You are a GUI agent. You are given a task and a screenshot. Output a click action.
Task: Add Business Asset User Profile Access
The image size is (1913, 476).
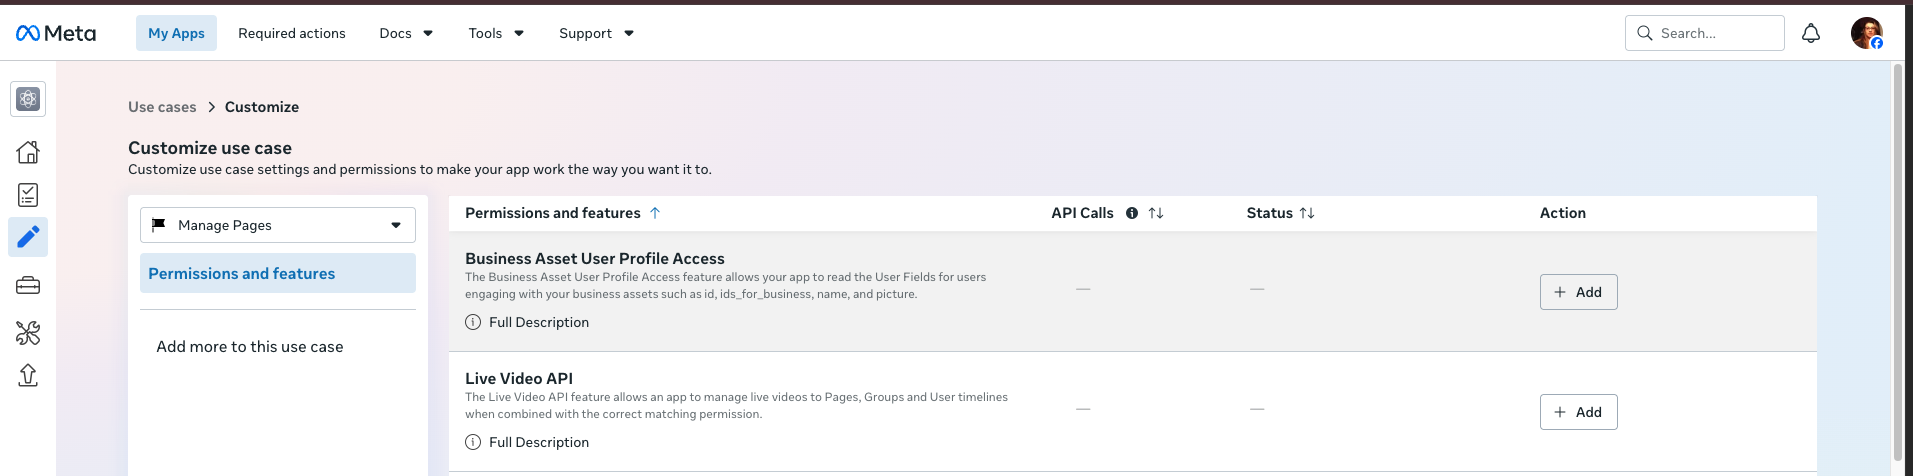tap(1578, 292)
